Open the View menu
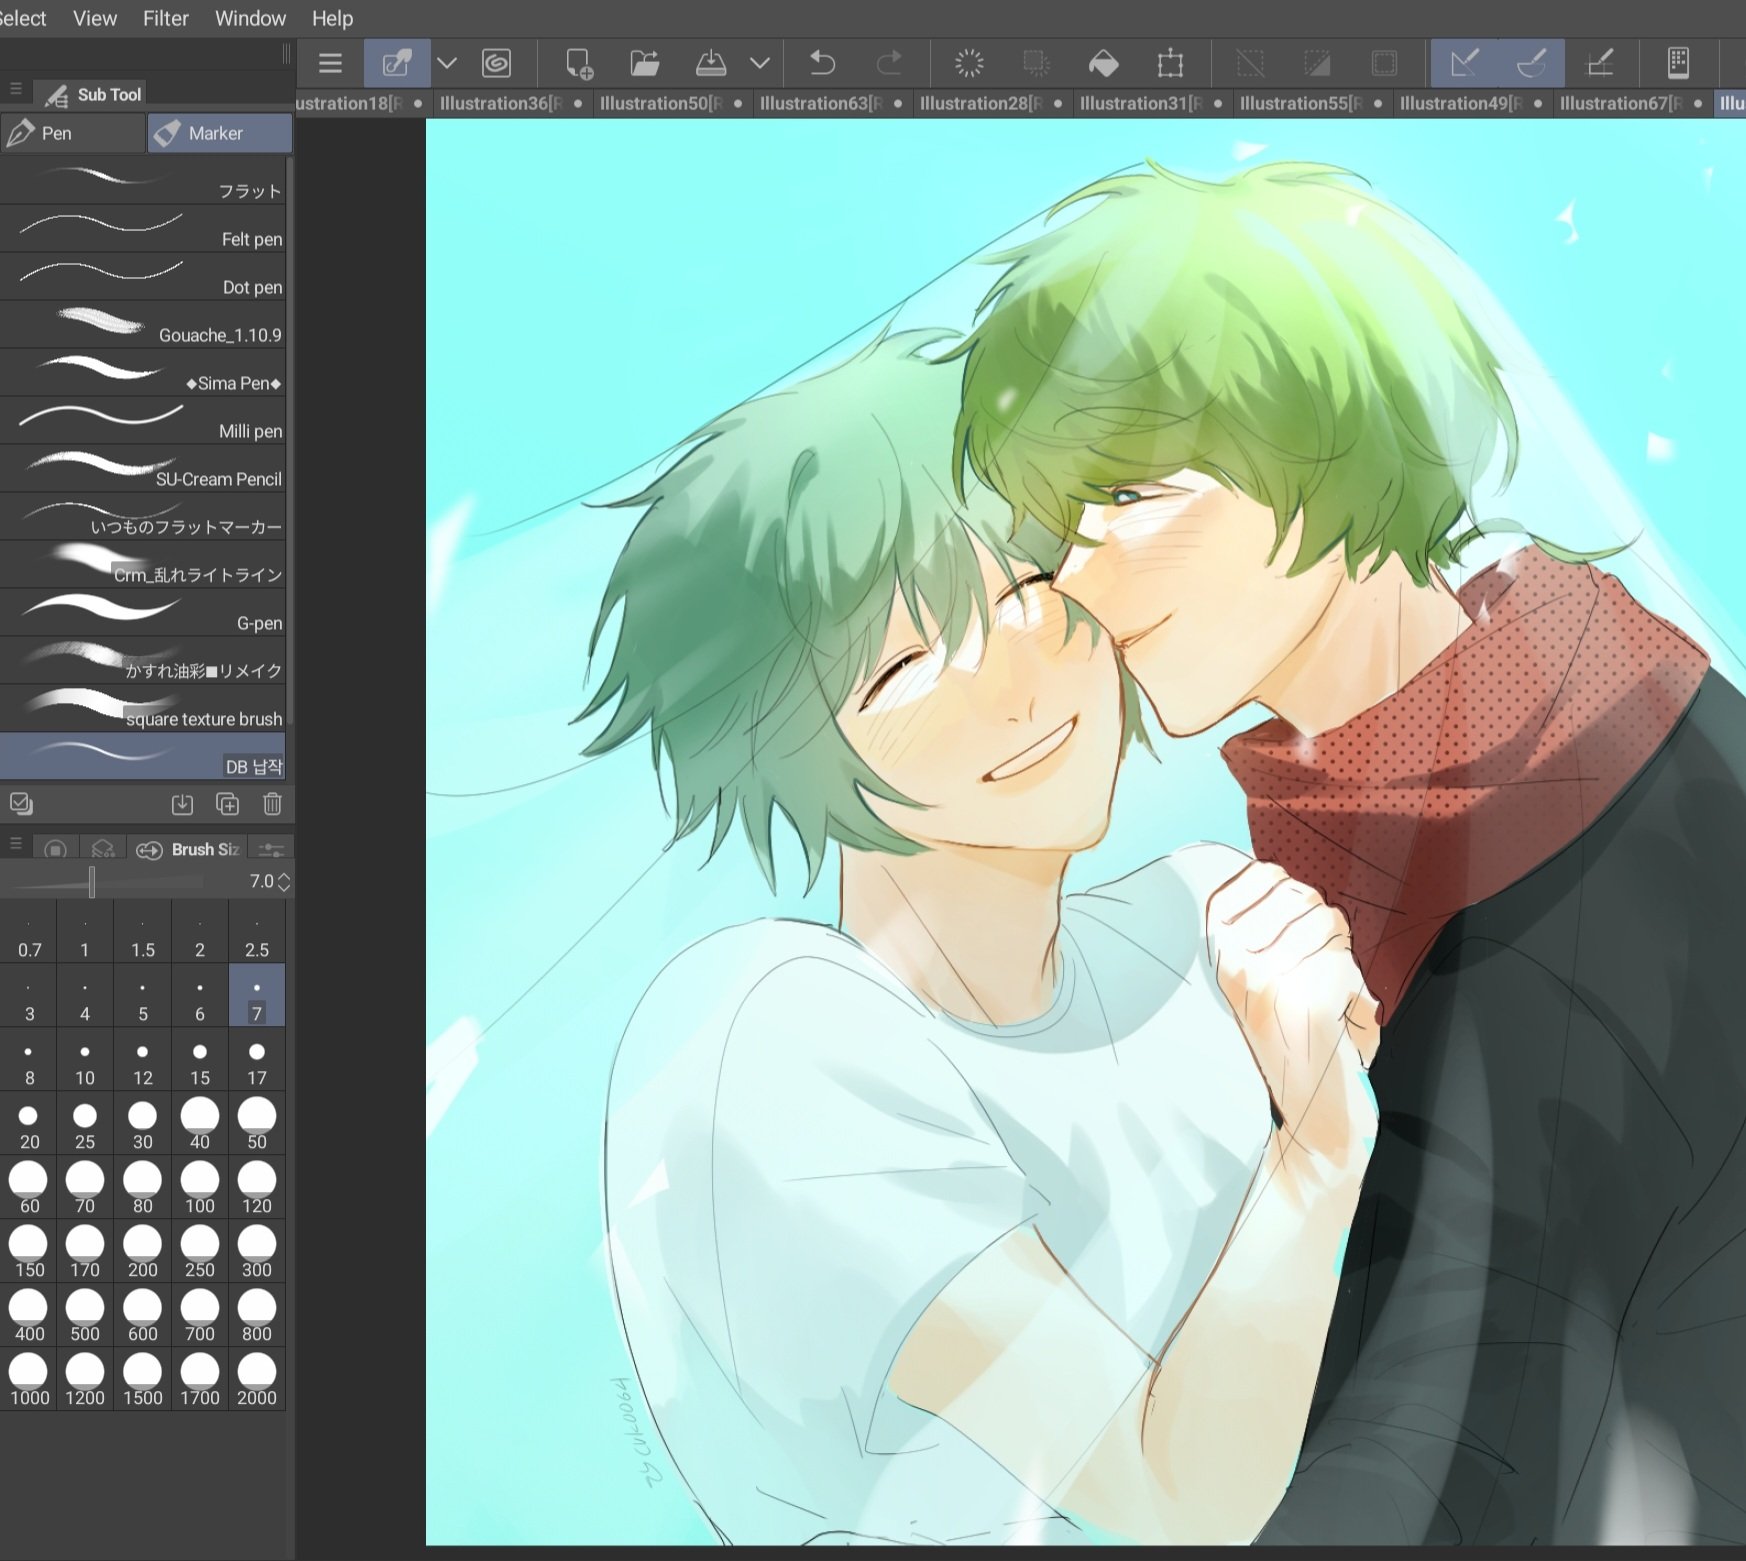The height and width of the screenshot is (1561, 1746). pos(95,18)
